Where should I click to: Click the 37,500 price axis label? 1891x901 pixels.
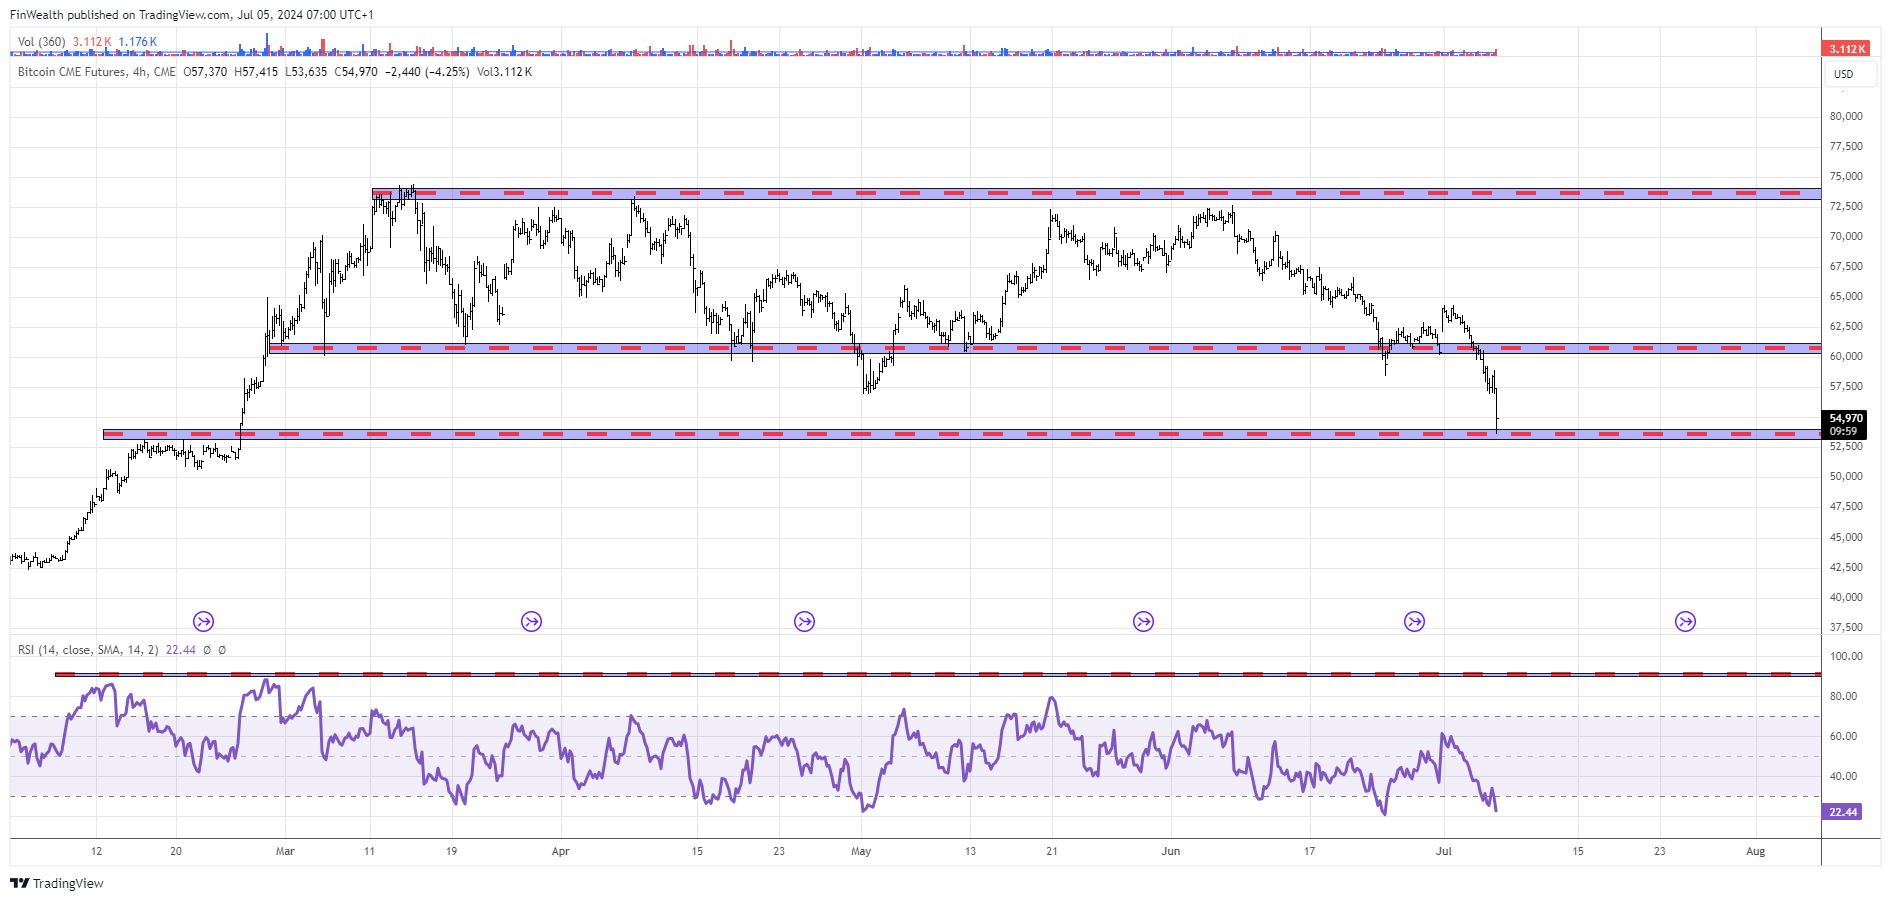click(1846, 627)
